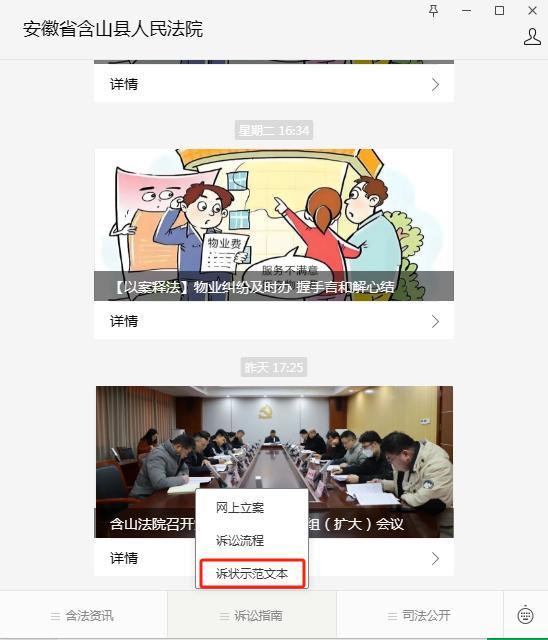Screen dimensions: 548x640
Task: Click the menu lines icon beside 诉讼指南
Action: click(x=224, y=616)
